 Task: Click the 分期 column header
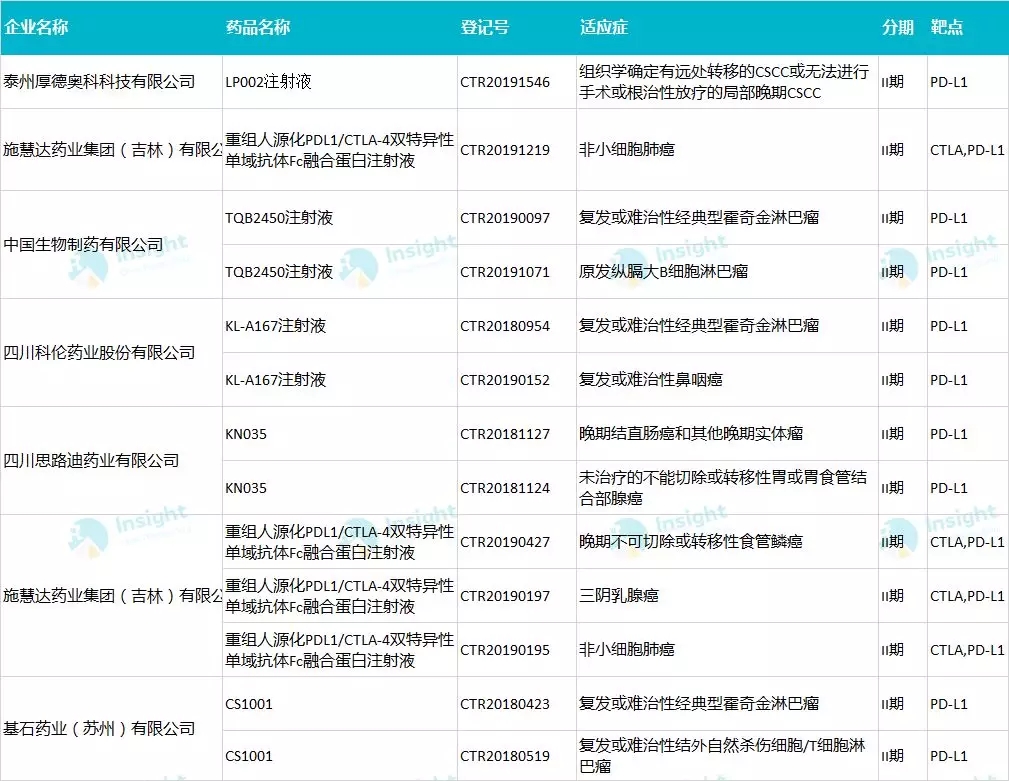pyautogui.click(x=898, y=27)
